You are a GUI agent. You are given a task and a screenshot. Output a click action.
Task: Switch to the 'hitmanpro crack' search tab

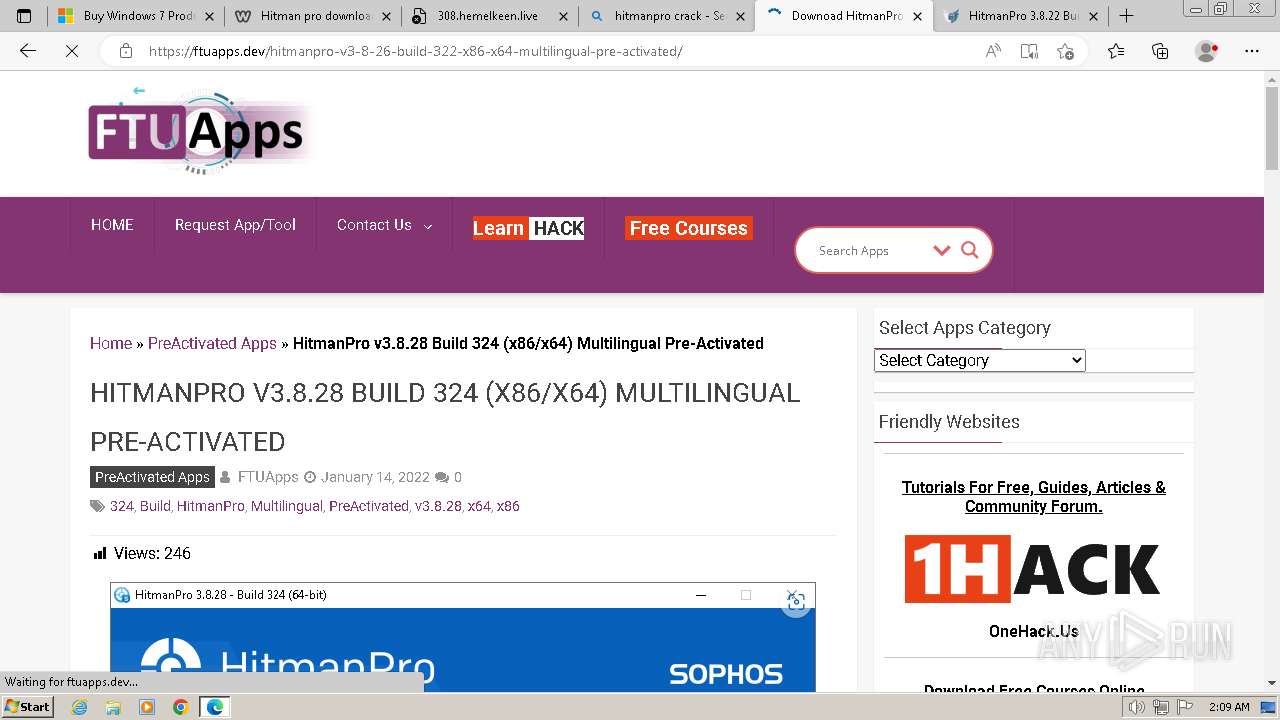[x=667, y=16]
